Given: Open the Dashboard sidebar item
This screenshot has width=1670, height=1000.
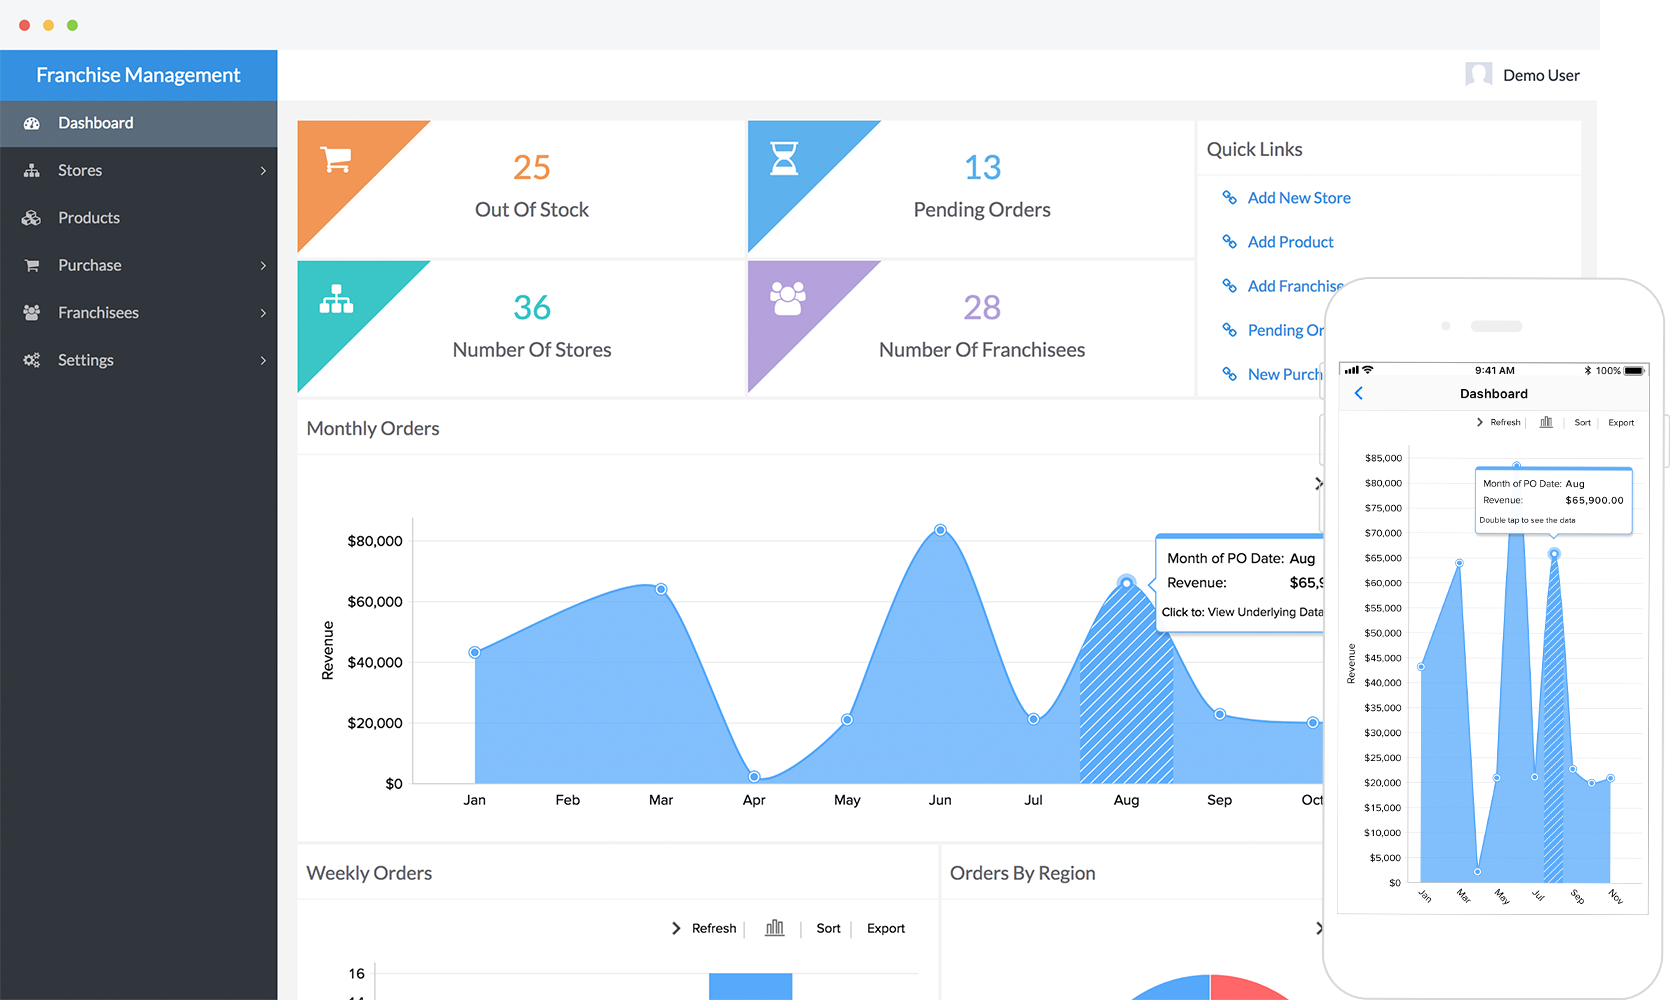Looking at the screenshot, I should click(138, 123).
